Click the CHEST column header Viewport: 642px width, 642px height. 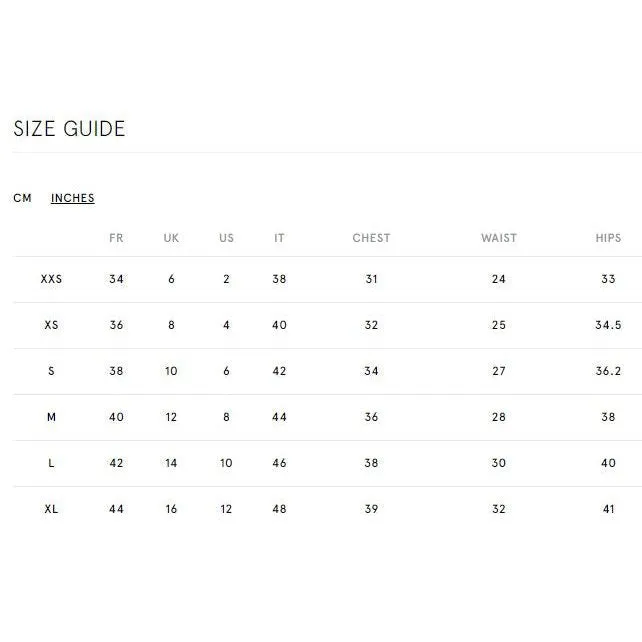[371, 238]
